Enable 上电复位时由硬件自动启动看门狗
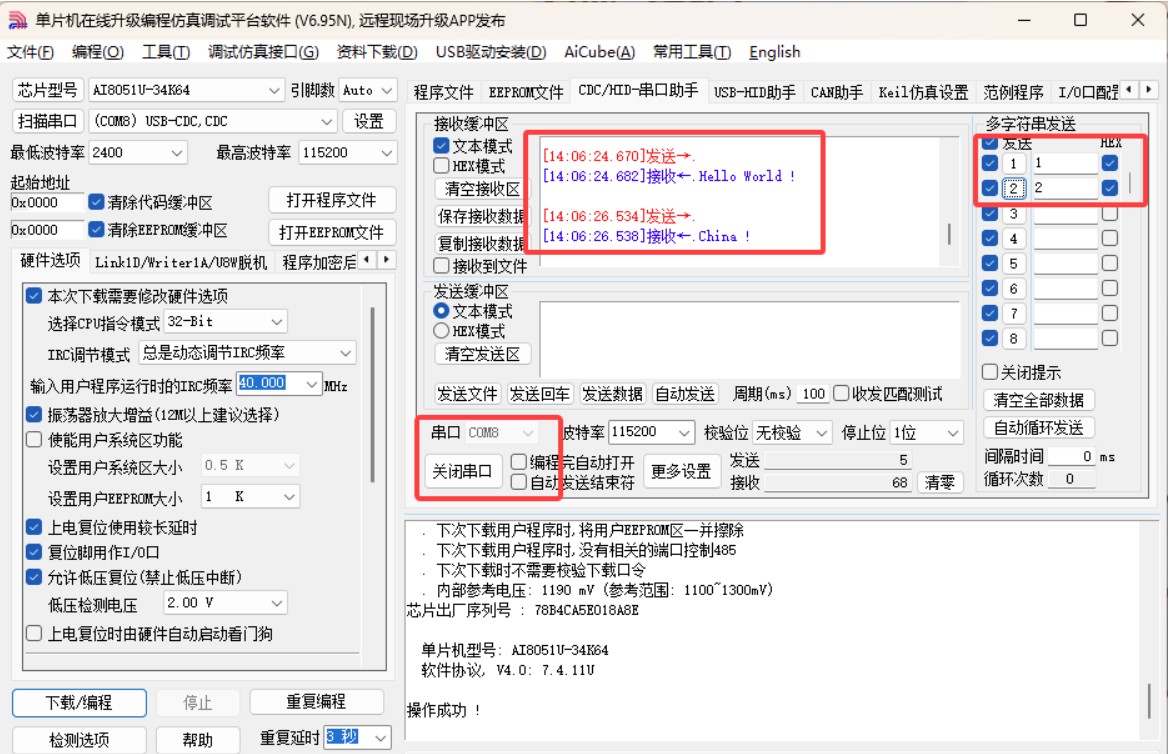 34,634
